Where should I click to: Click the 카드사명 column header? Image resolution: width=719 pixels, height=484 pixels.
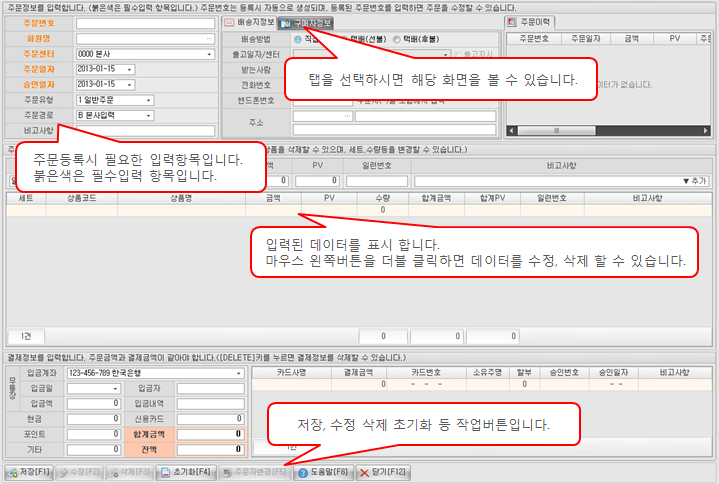pos(291,373)
